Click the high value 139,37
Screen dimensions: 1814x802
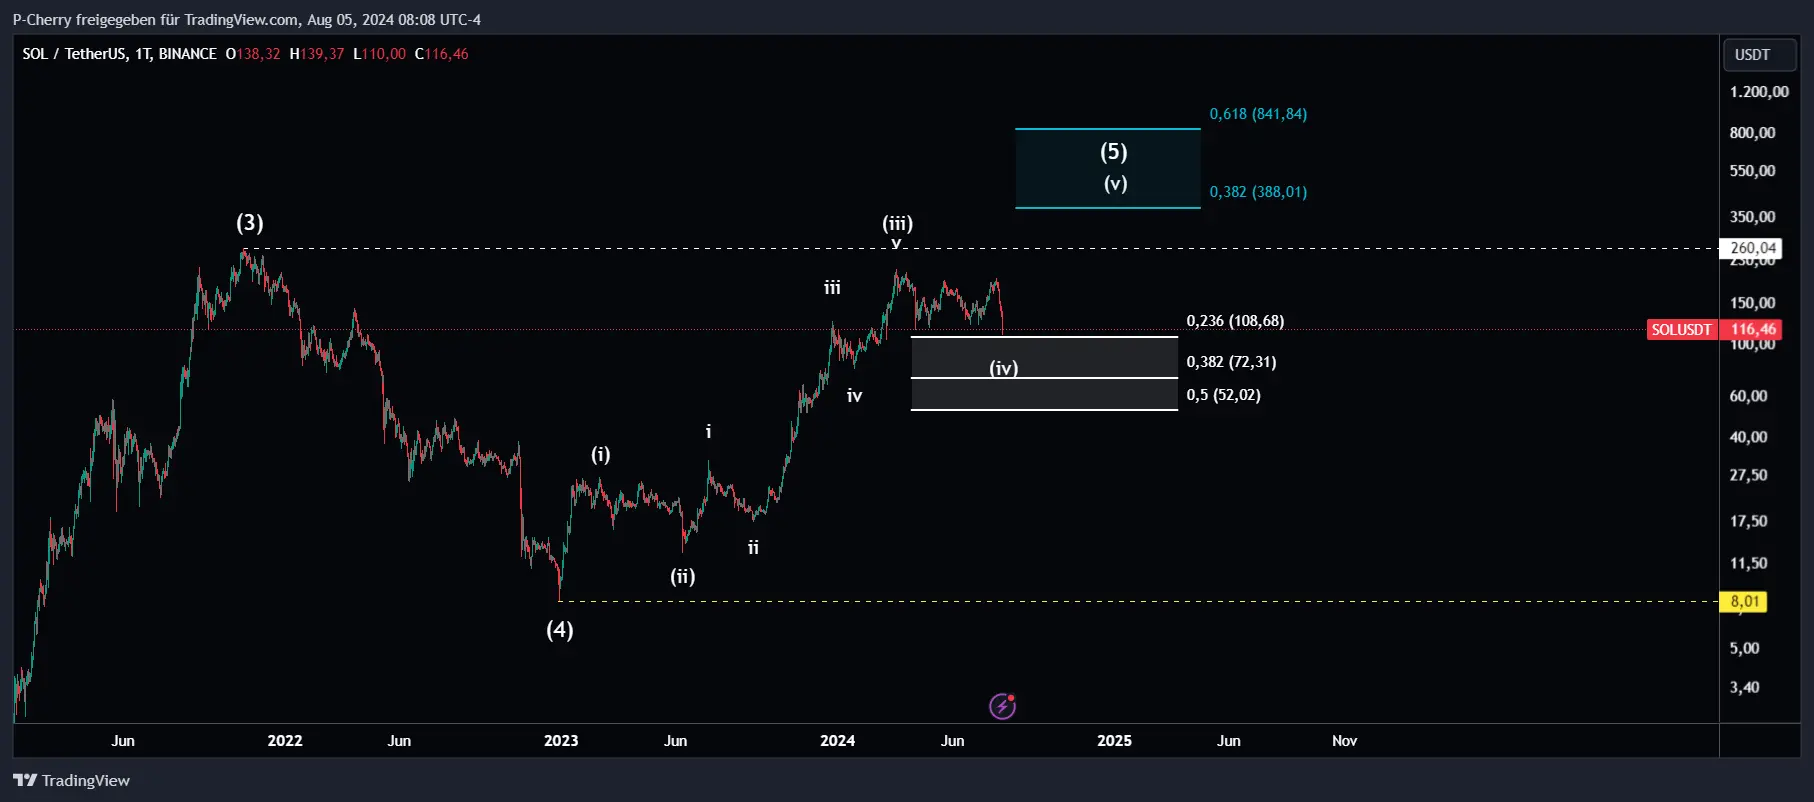[322, 54]
